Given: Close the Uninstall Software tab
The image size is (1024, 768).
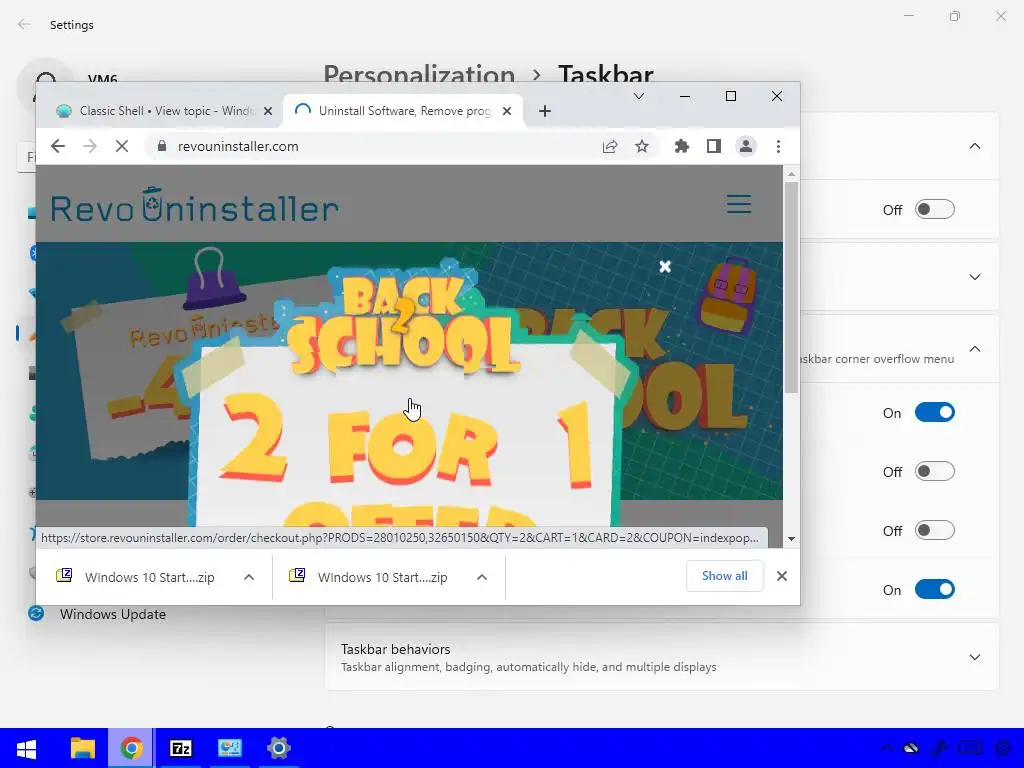Looking at the screenshot, I should pos(507,111).
